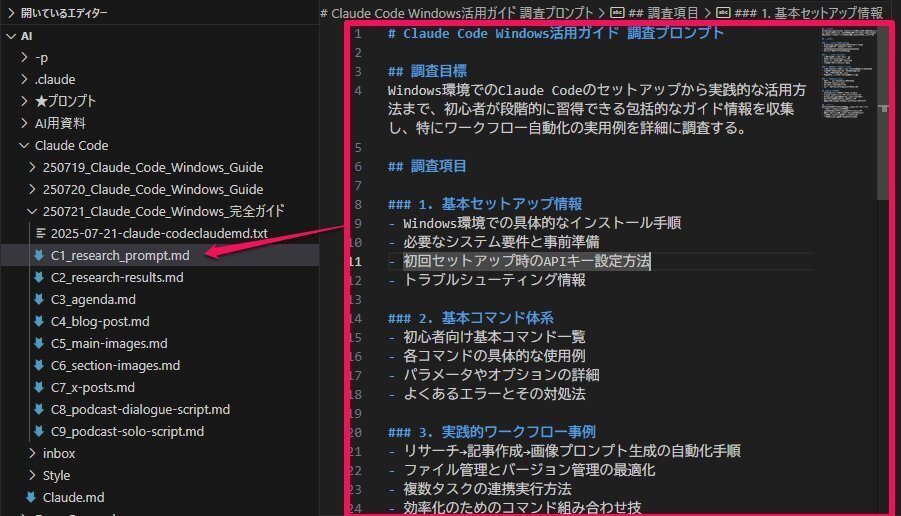Image resolution: width=901 pixels, height=516 pixels.
Task: Open C7_x-posts.md file
Action: pyautogui.click(x=93, y=387)
